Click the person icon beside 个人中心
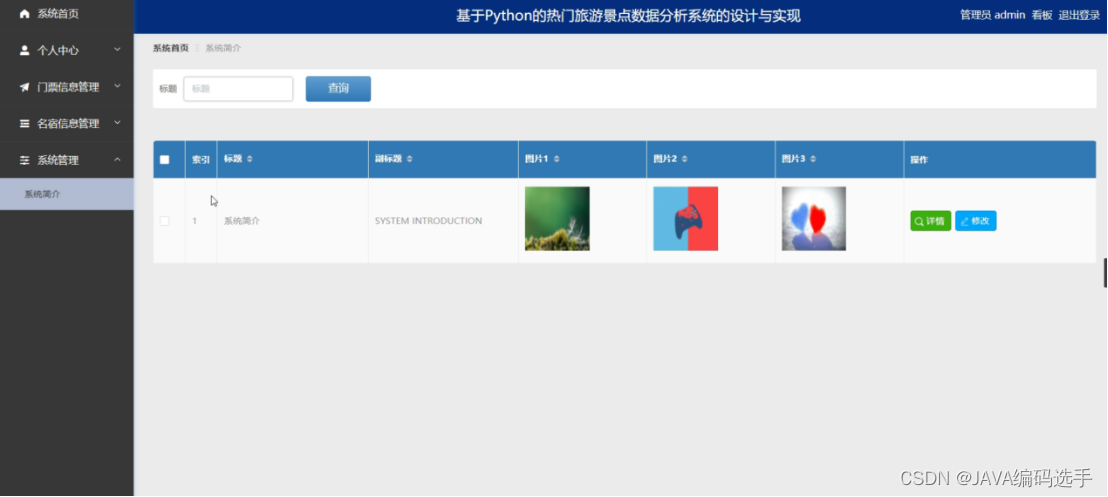 click(25, 50)
